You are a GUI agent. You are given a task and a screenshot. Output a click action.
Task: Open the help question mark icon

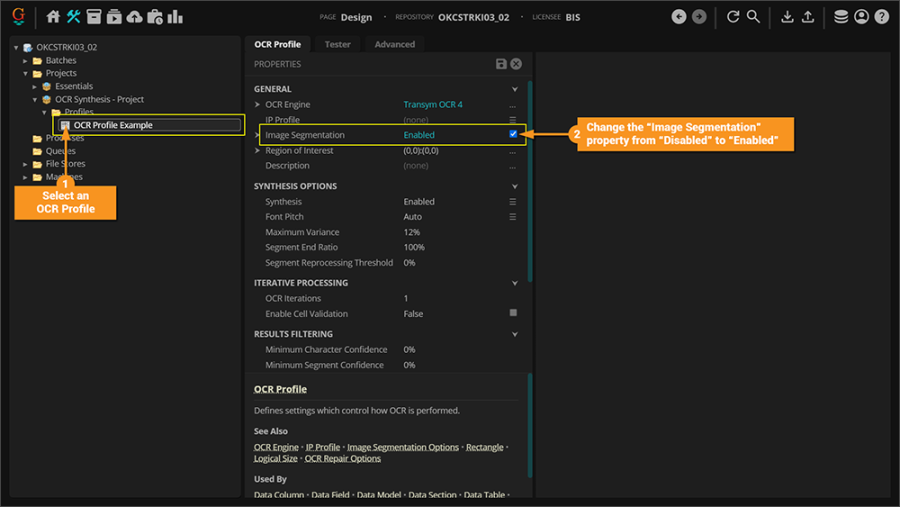pyautogui.click(x=881, y=17)
